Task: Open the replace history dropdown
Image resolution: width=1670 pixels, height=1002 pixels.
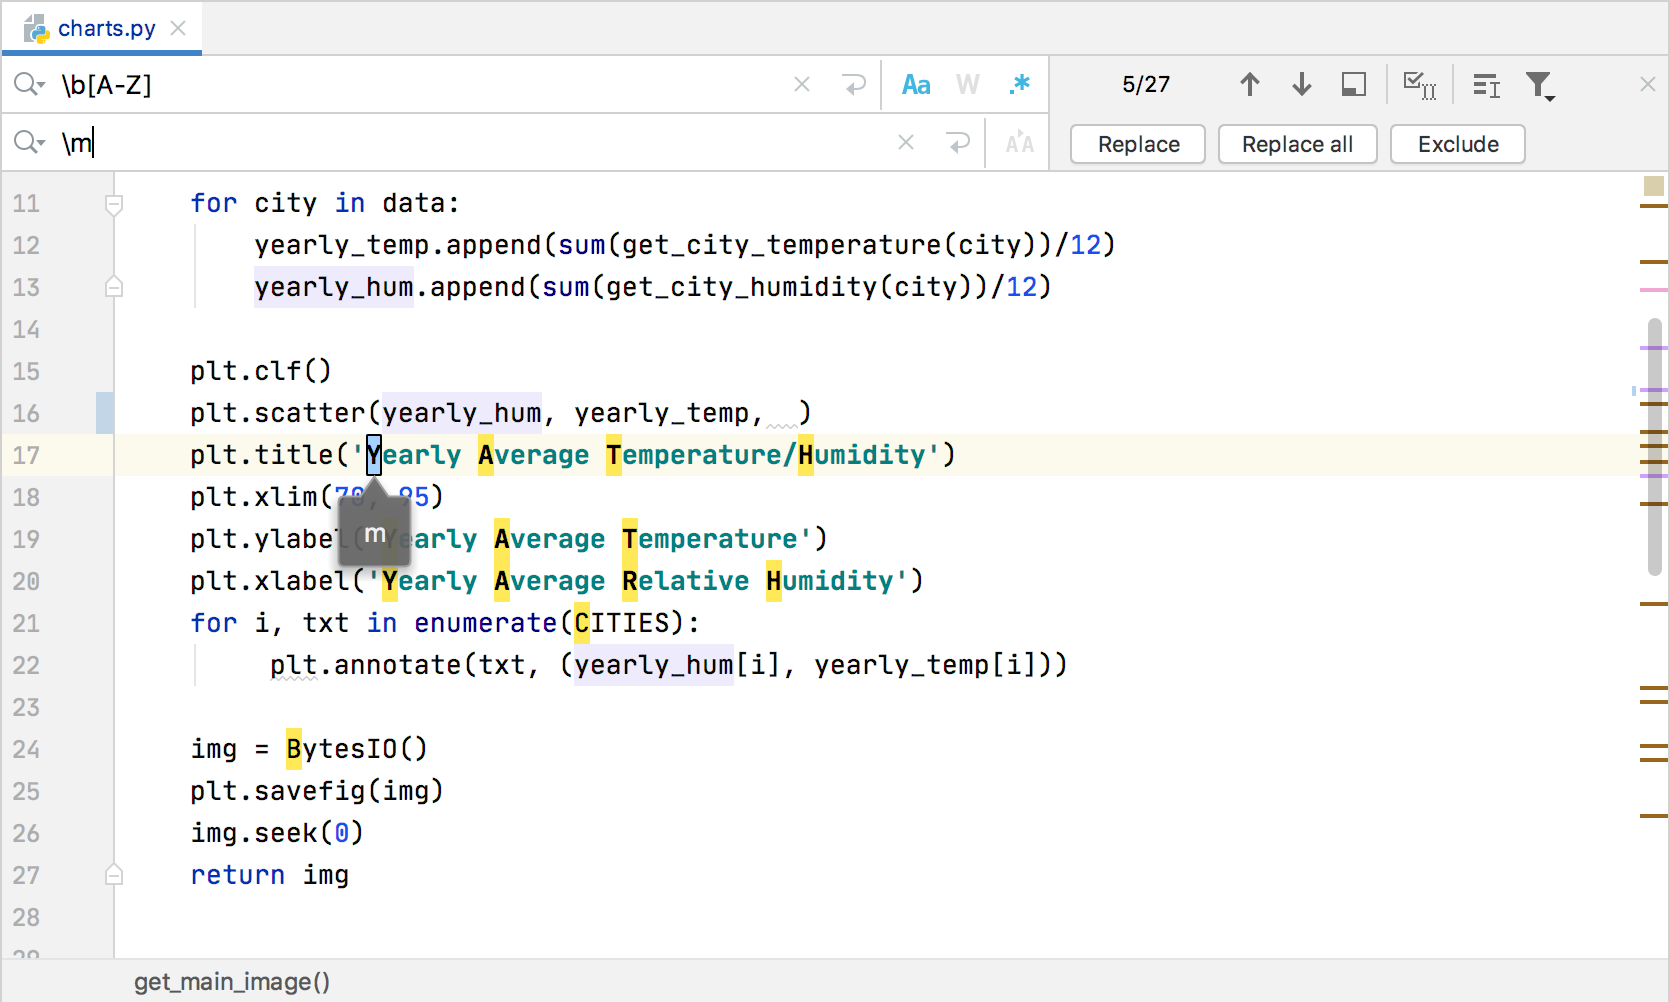Action: (28, 143)
